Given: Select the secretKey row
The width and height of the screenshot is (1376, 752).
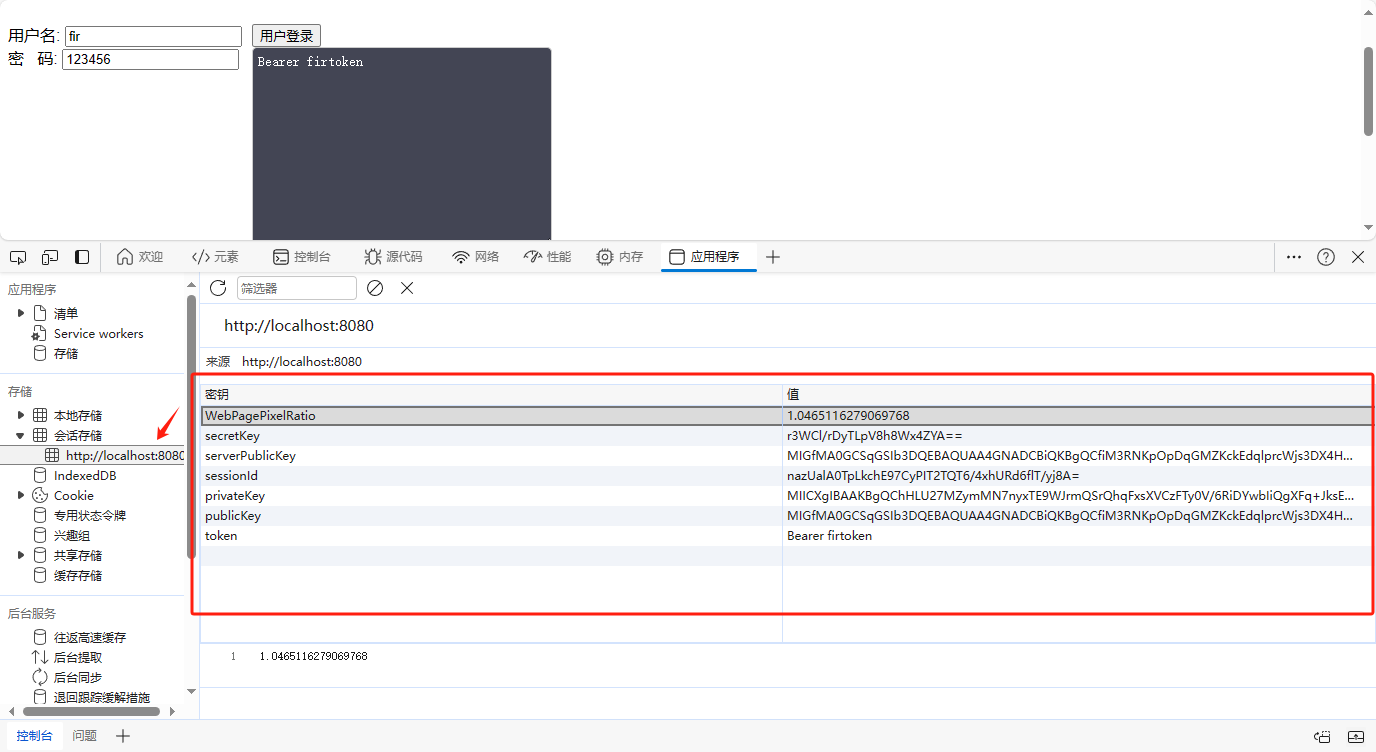Looking at the screenshot, I should [786, 435].
